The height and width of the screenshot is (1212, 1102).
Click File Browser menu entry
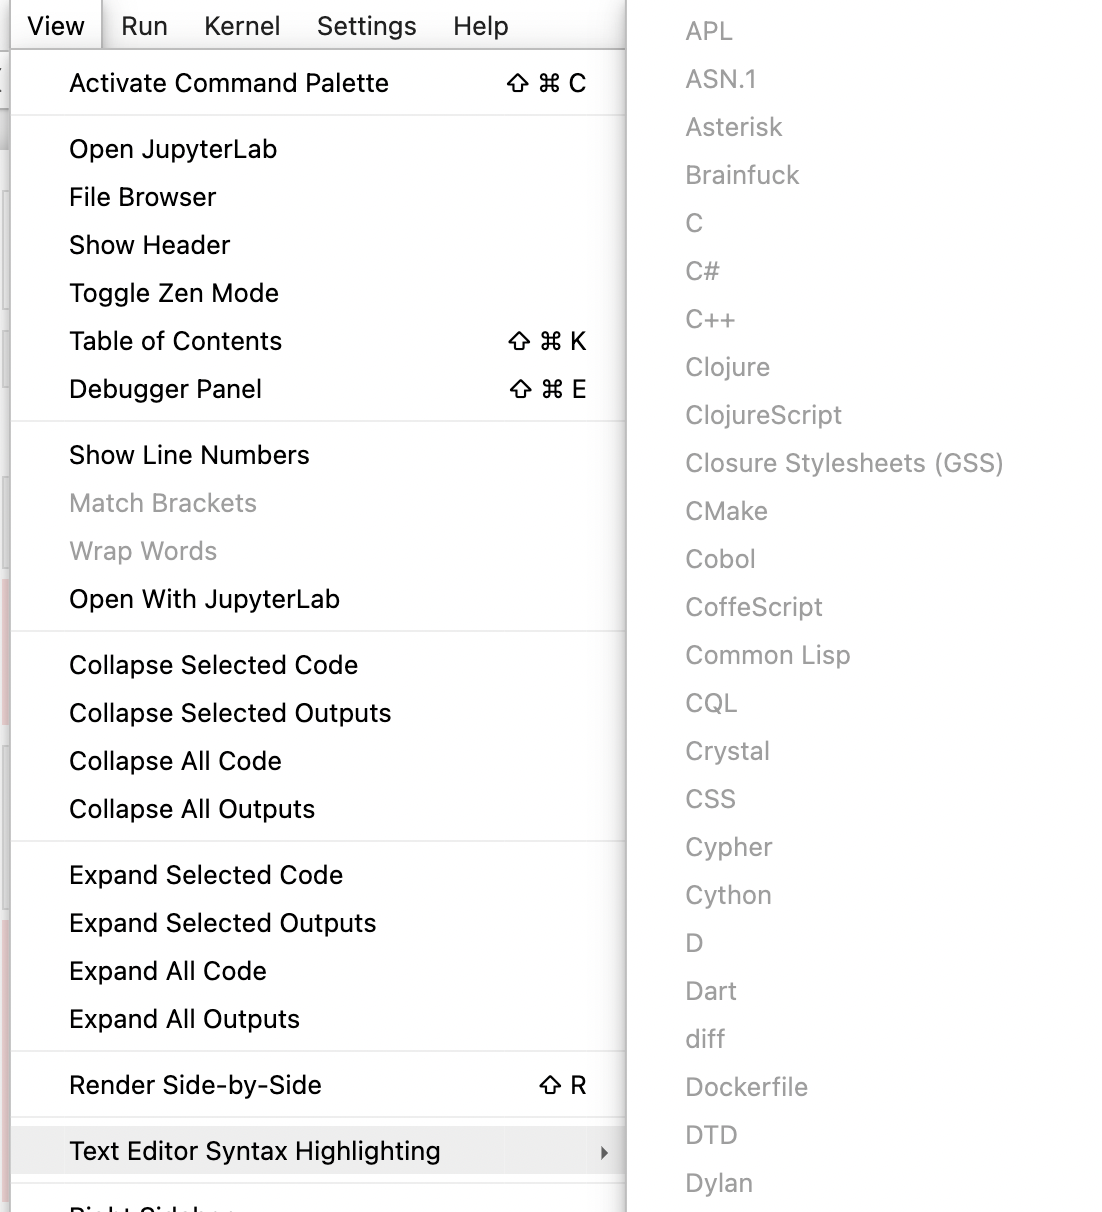coord(318,197)
